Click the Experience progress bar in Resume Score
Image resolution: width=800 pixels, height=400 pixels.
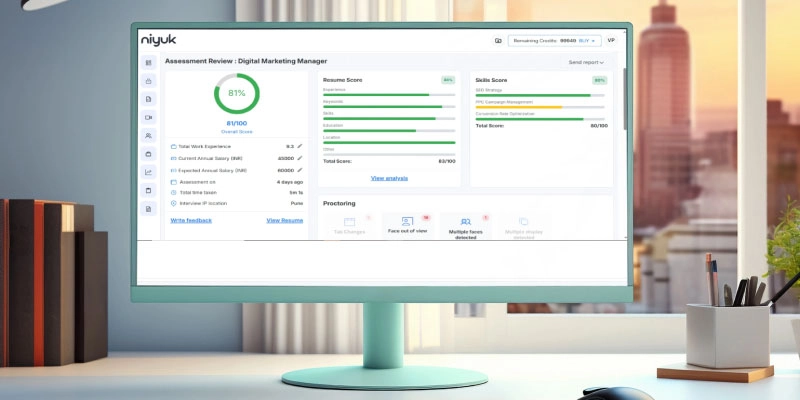click(x=389, y=95)
